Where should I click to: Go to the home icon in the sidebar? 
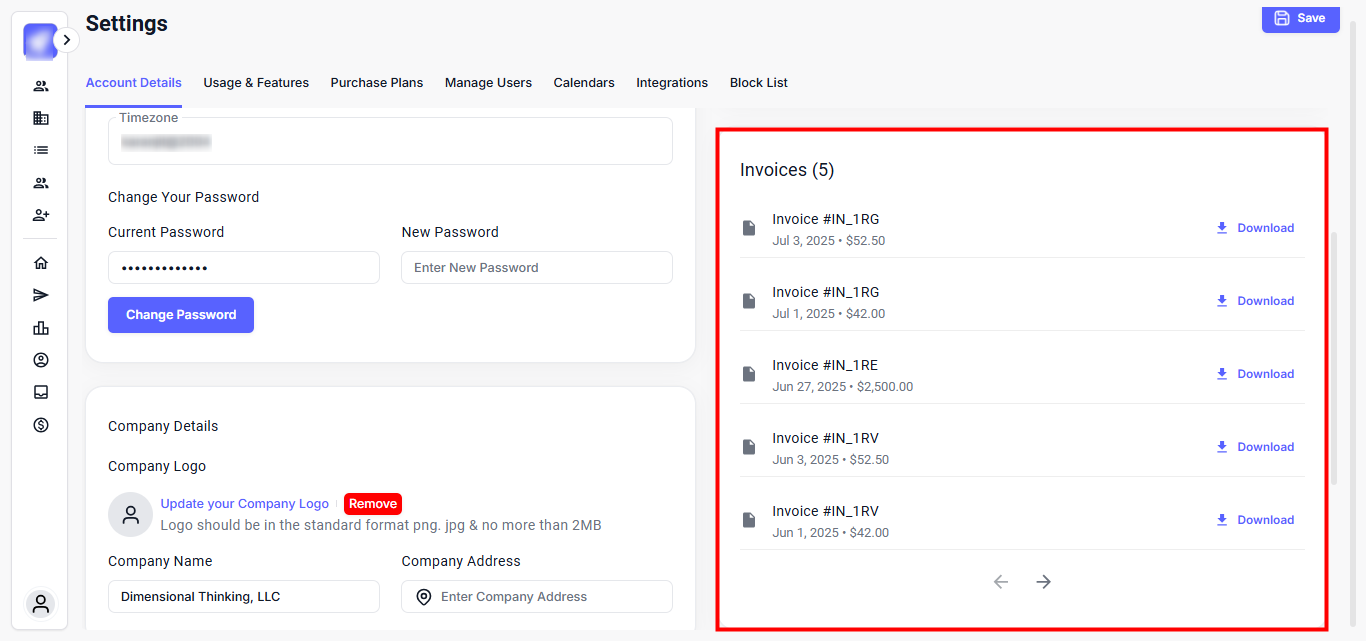pyautogui.click(x=41, y=263)
